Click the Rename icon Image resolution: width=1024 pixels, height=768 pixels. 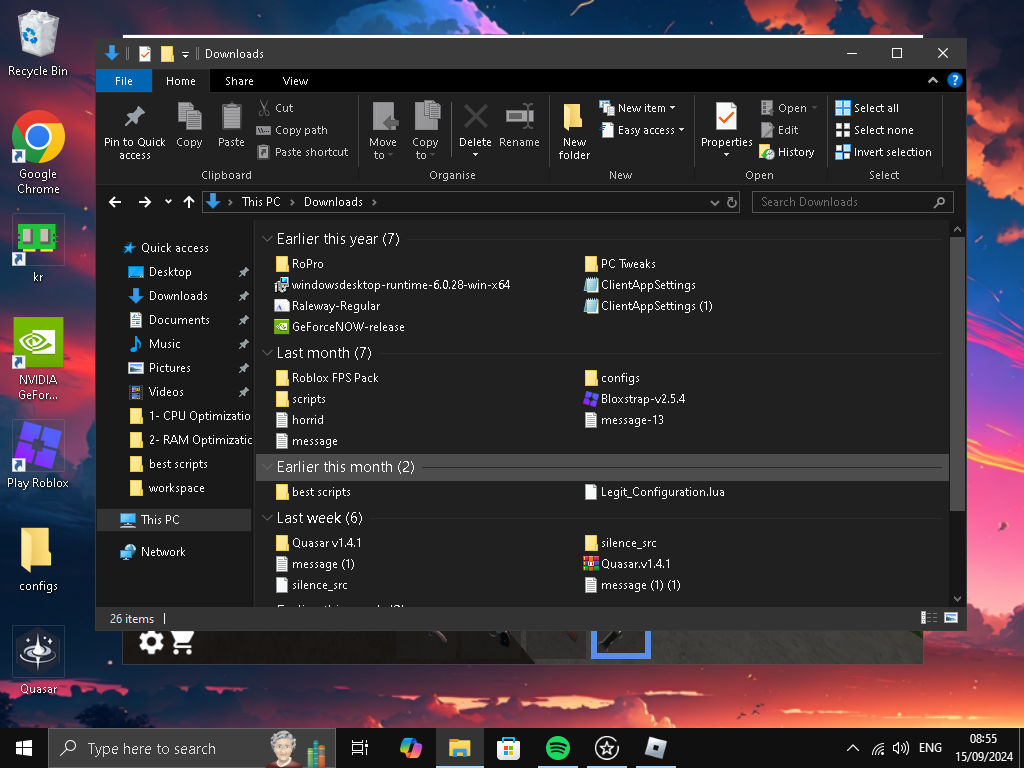519,117
